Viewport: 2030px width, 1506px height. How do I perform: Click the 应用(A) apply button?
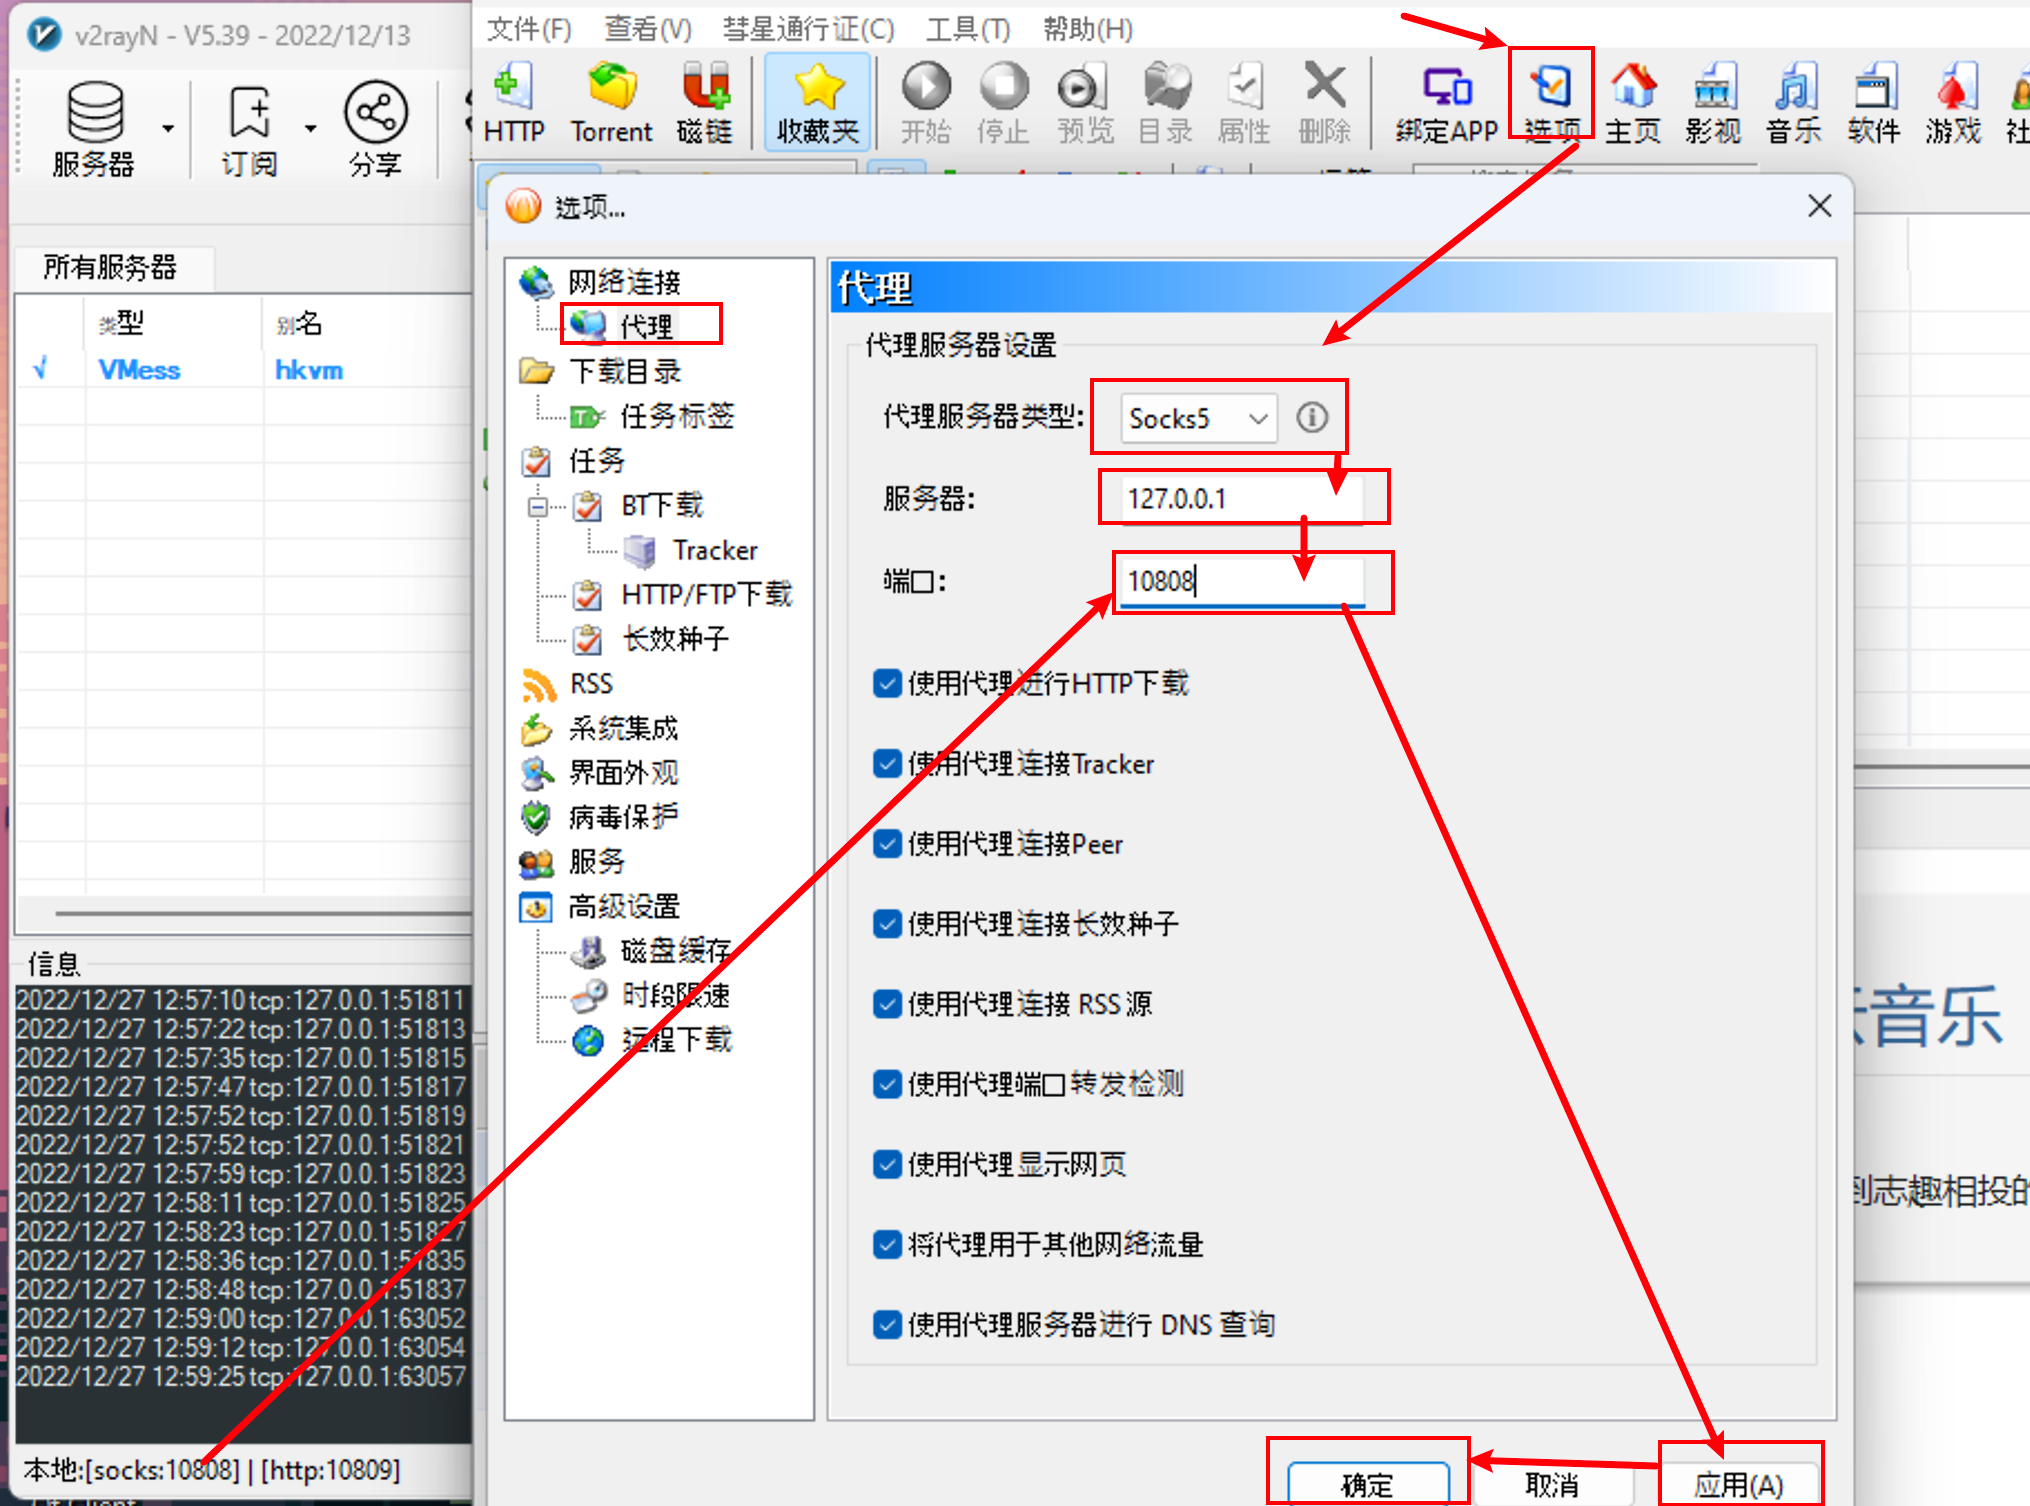point(1738,1484)
